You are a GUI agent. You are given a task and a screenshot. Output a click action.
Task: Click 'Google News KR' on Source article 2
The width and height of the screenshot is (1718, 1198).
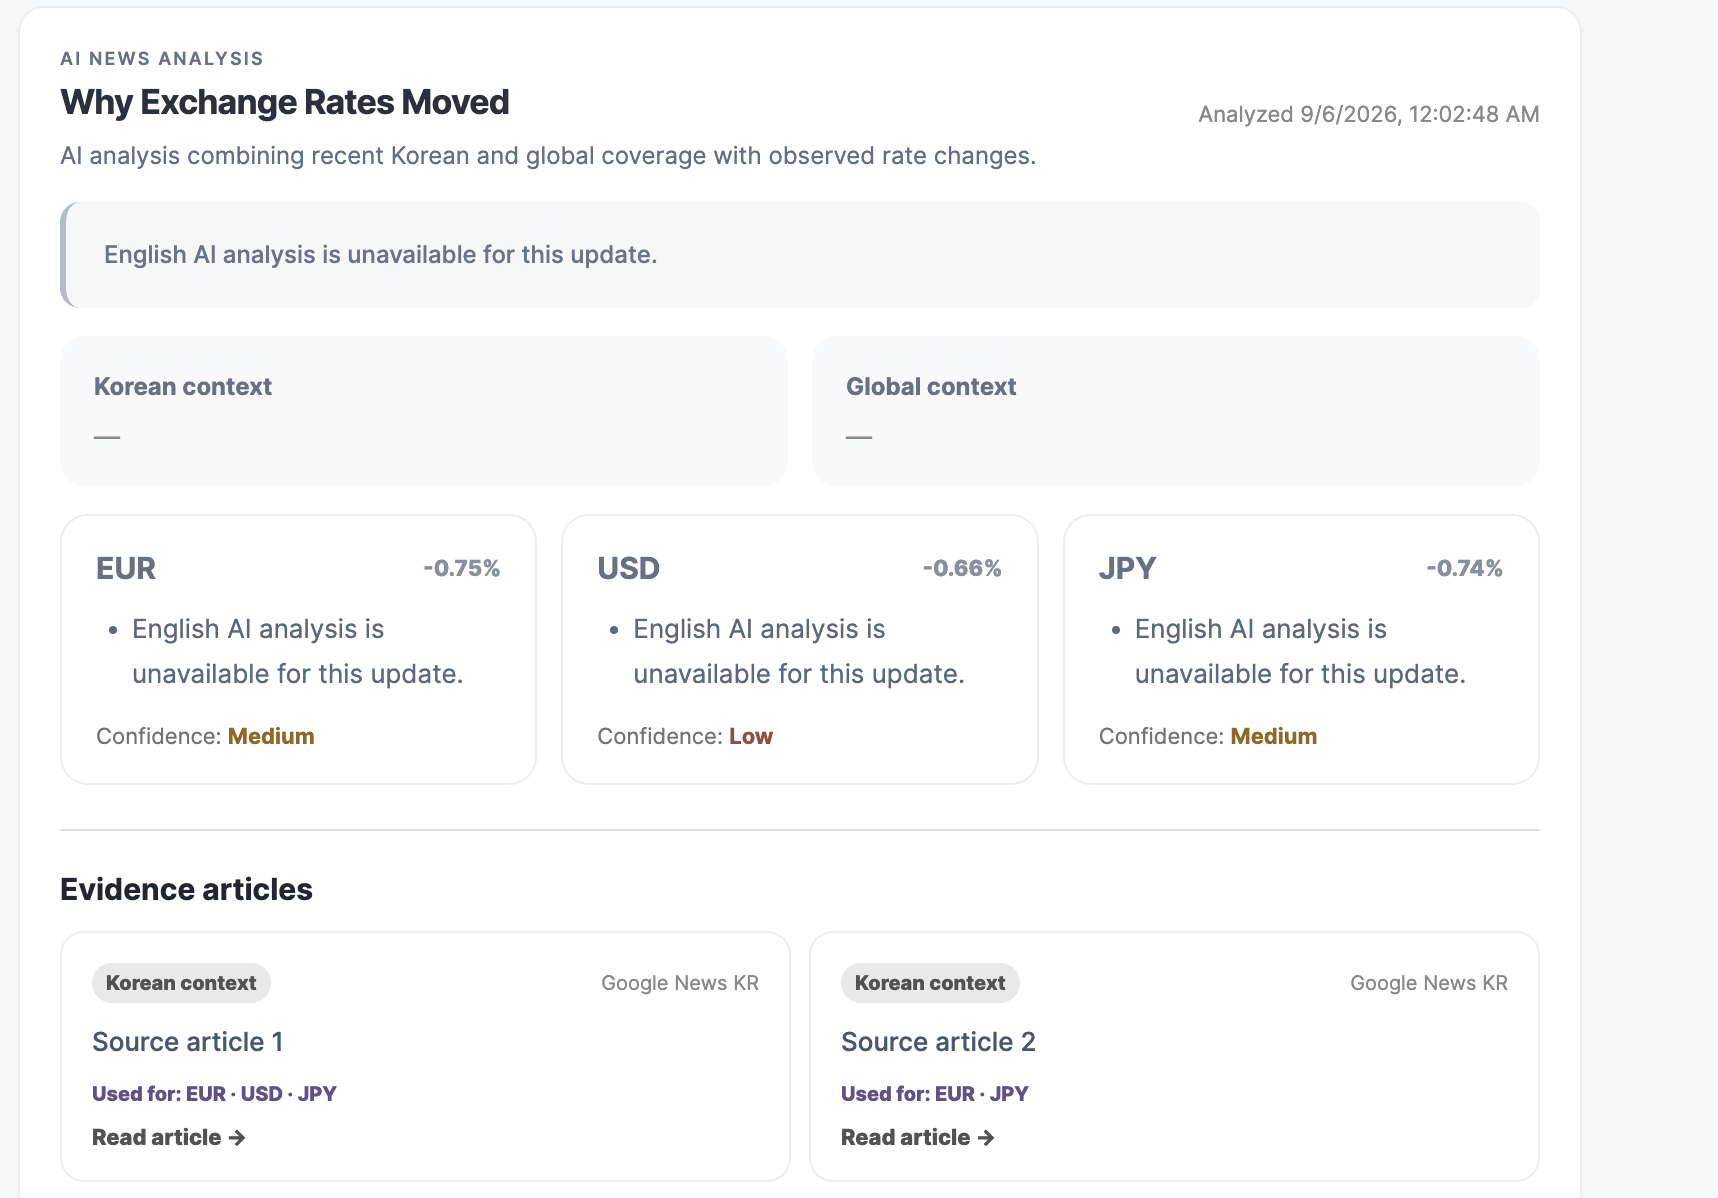point(1429,983)
